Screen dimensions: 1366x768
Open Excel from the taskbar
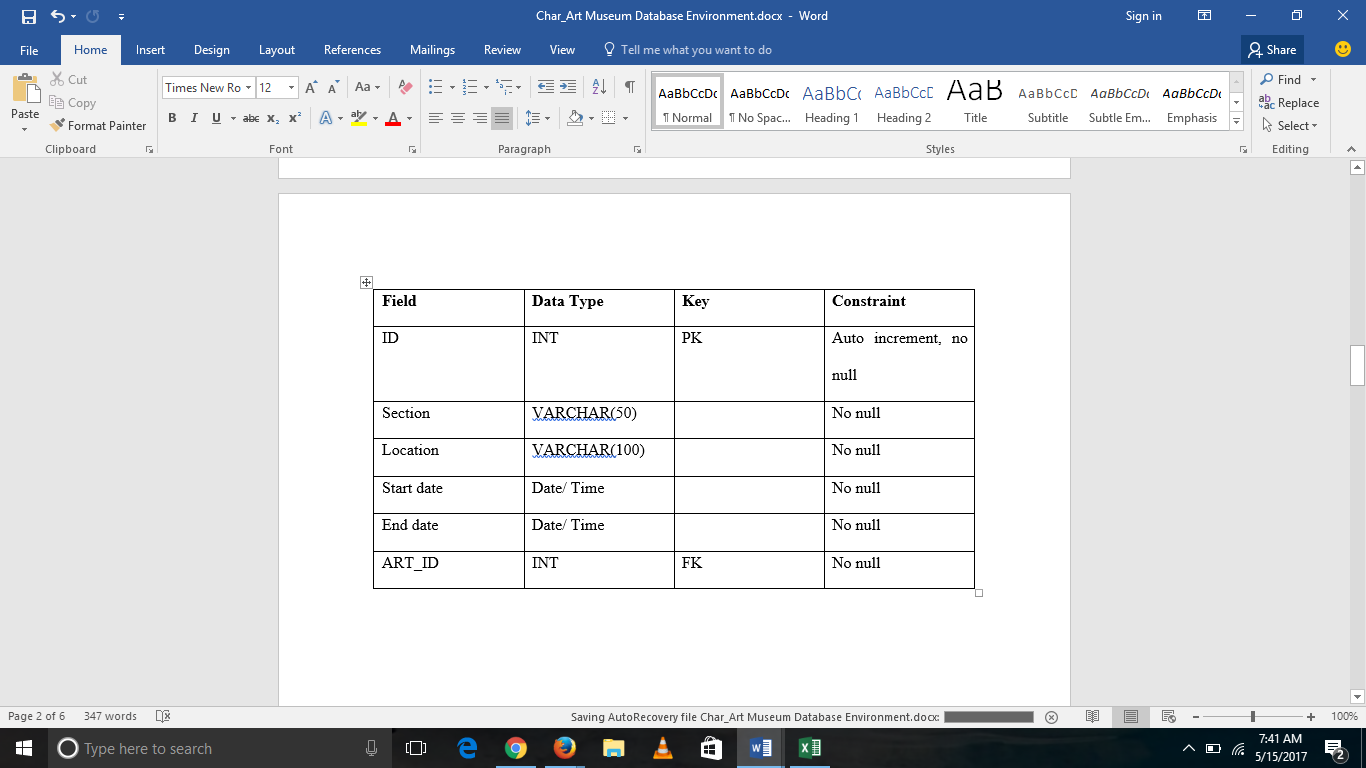[808, 747]
